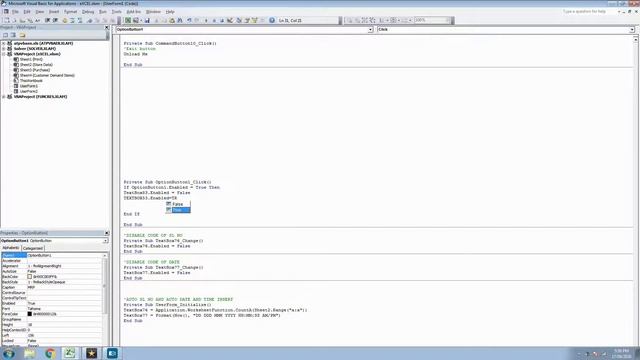Click the Find binoculars toolbar icon

pos(180,20)
